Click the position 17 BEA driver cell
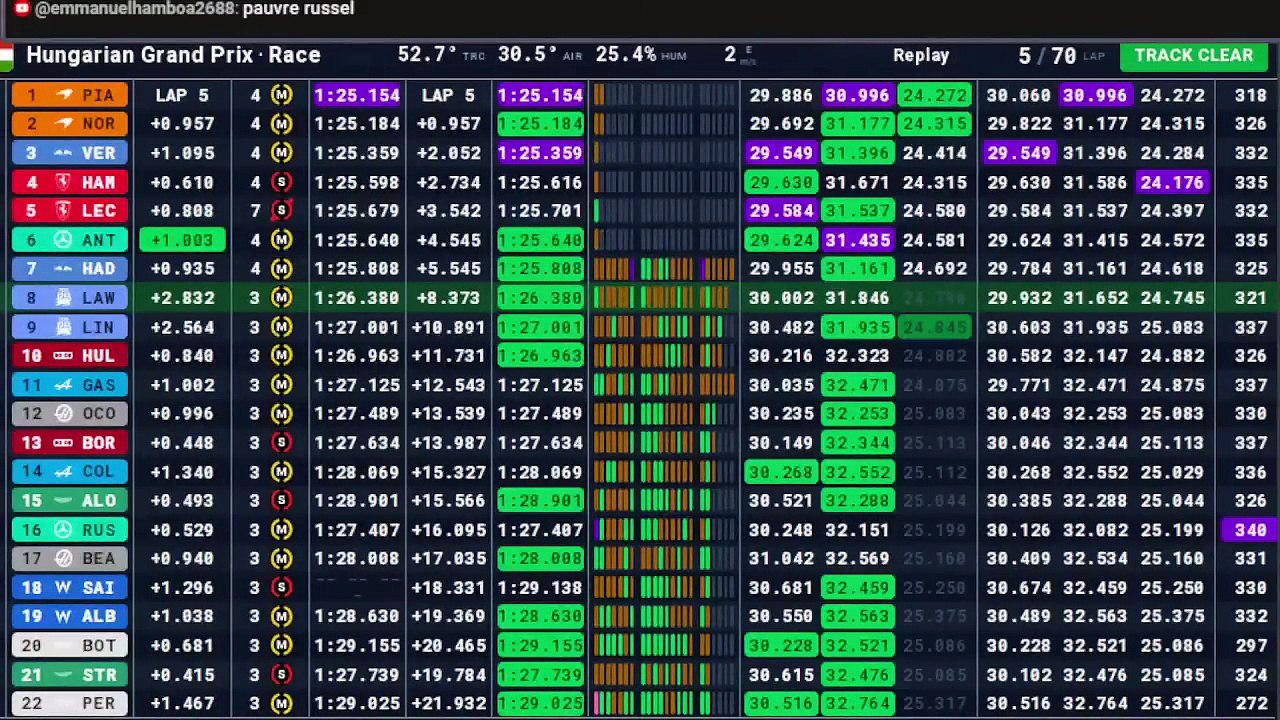Screen dimensions: 1280x720 [69, 559]
